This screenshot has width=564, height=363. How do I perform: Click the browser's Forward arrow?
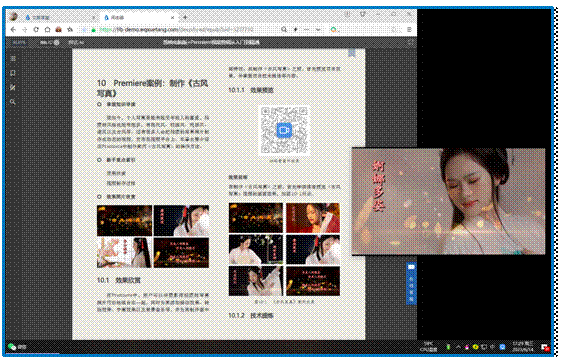[x=25, y=30]
